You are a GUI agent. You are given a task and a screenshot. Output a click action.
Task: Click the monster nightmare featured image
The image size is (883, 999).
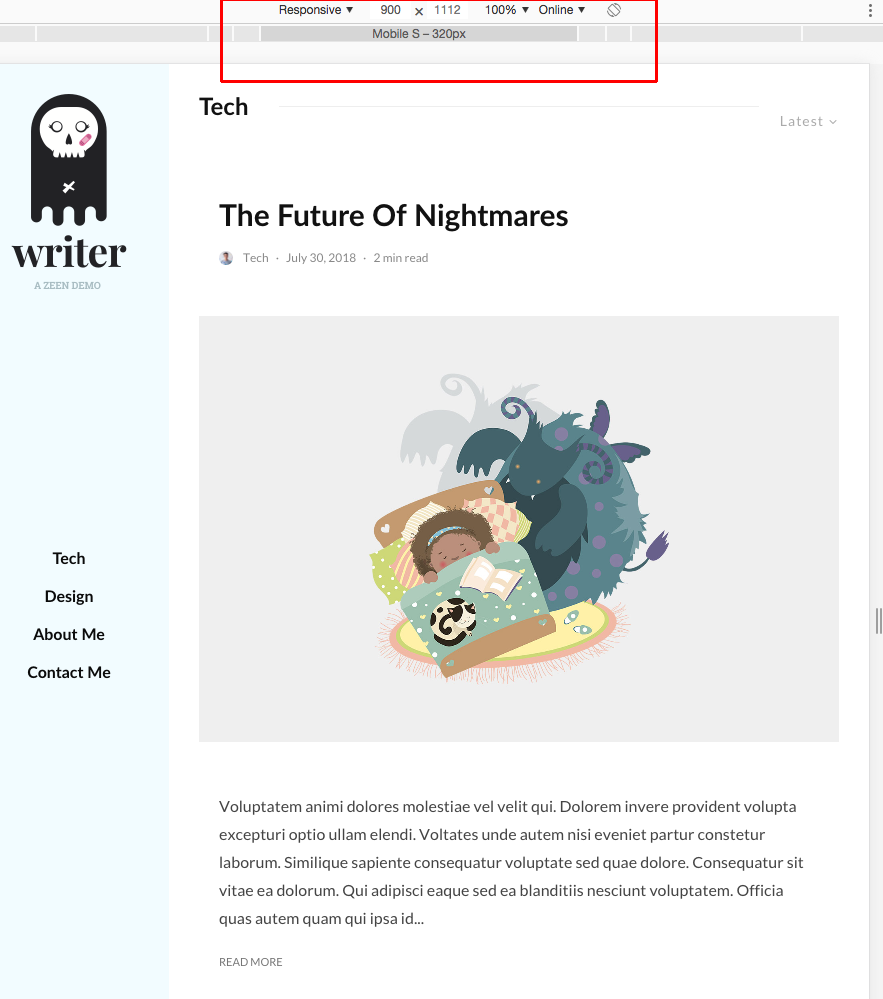[x=519, y=529]
